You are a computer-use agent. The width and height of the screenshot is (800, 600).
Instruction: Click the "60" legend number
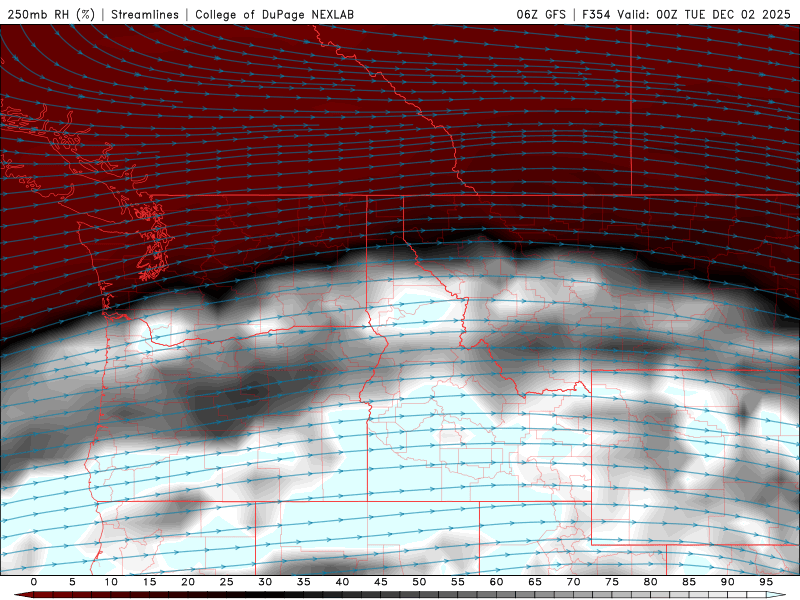pyautogui.click(x=496, y=582)
